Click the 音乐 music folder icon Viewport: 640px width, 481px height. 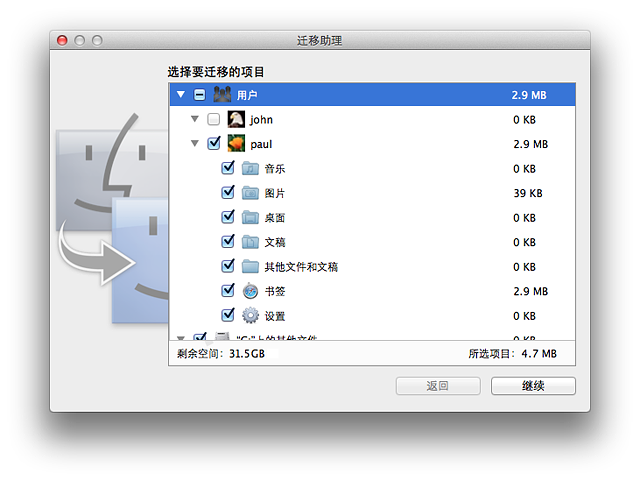click(x=250, y=168)
